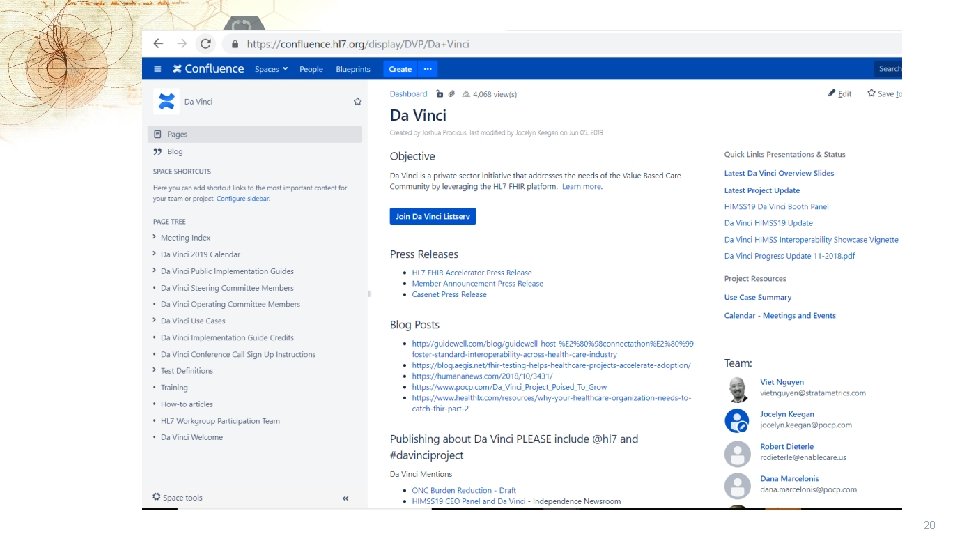Screen dimensions: 960x540
Task: Open Da Vinci Steering Committee Members page
Action: click(227, 288)
